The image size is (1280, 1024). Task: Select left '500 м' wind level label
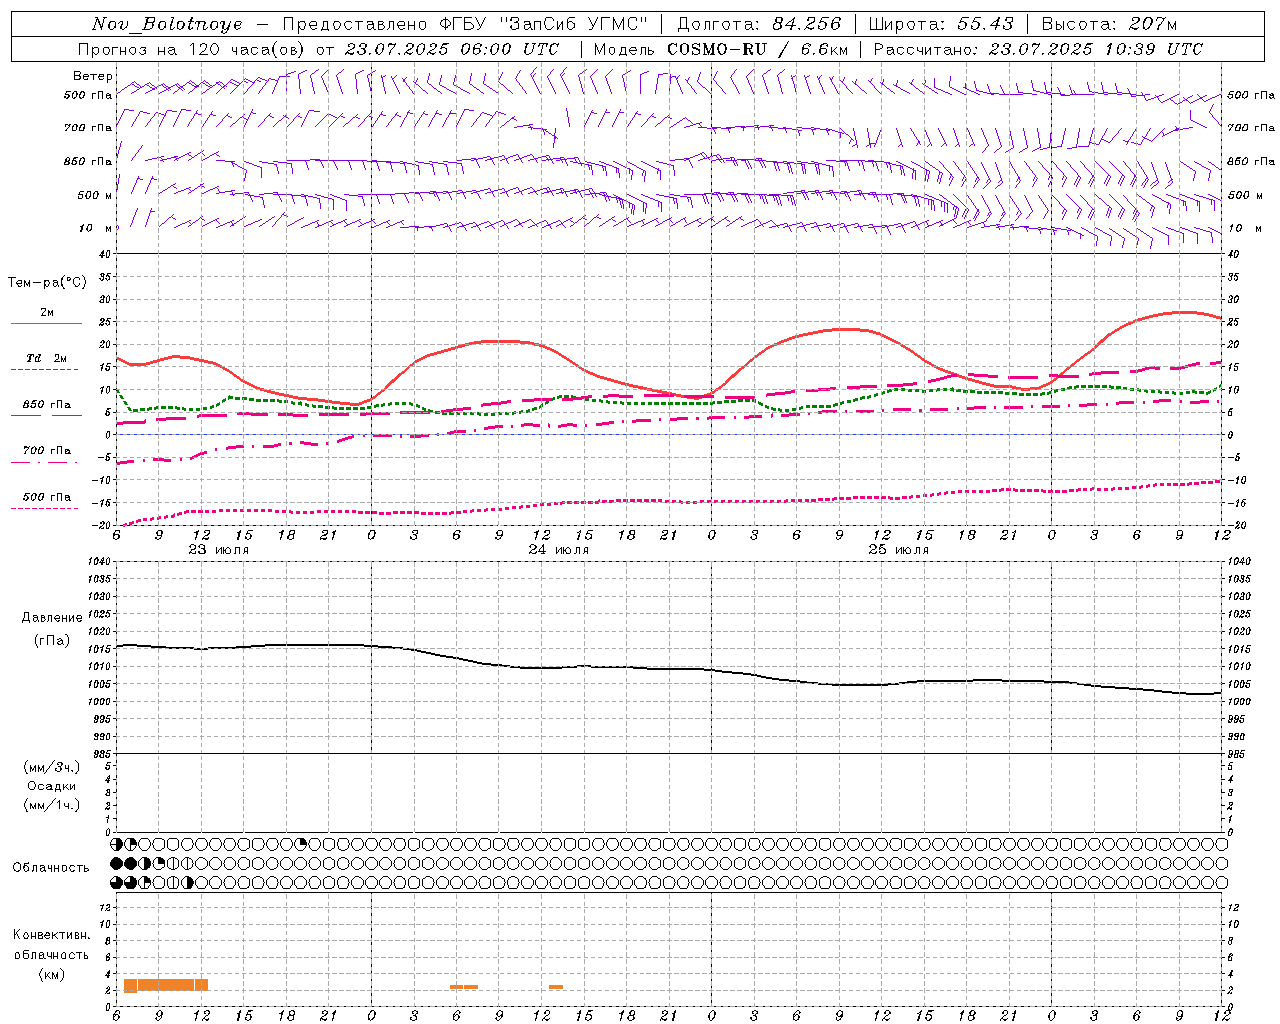(95, 195)
